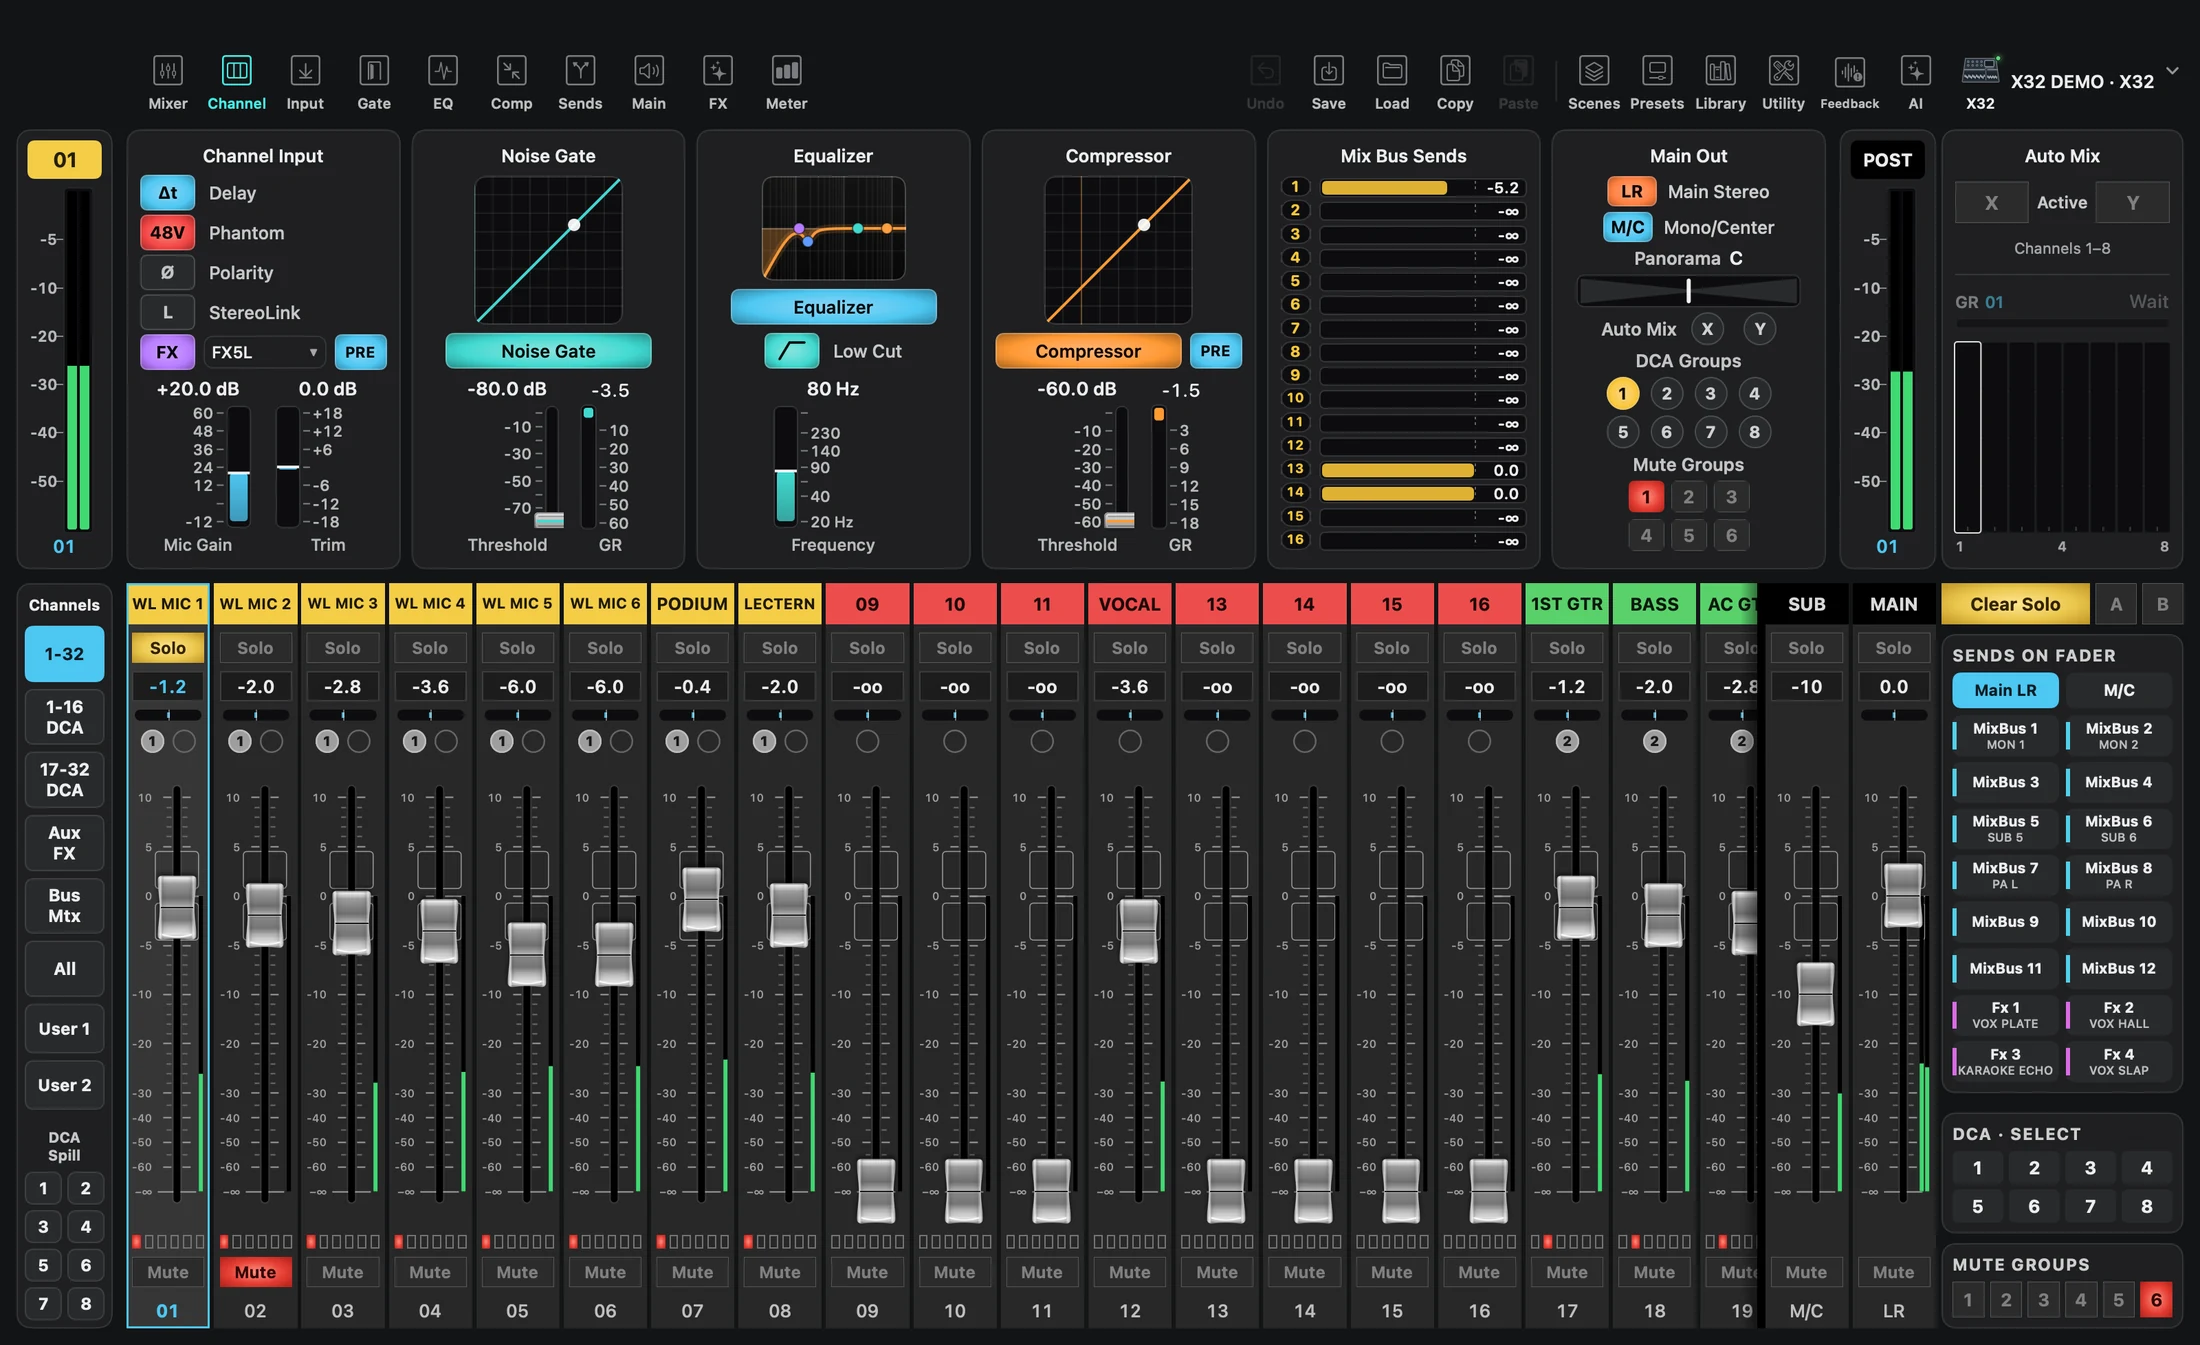Activate Mute Group 6 at bottom right

(2156, 1300)
